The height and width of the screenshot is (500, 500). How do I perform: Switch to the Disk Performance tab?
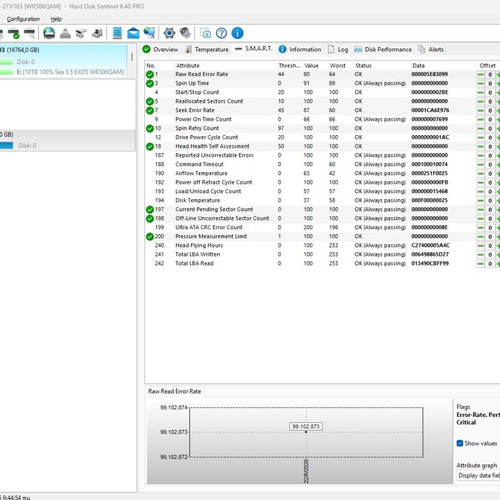(383, 49)
